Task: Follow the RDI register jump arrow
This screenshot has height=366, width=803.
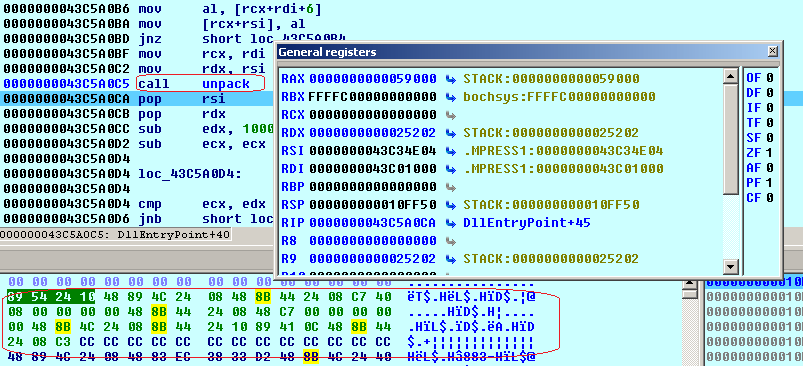Action: point(451,169)
